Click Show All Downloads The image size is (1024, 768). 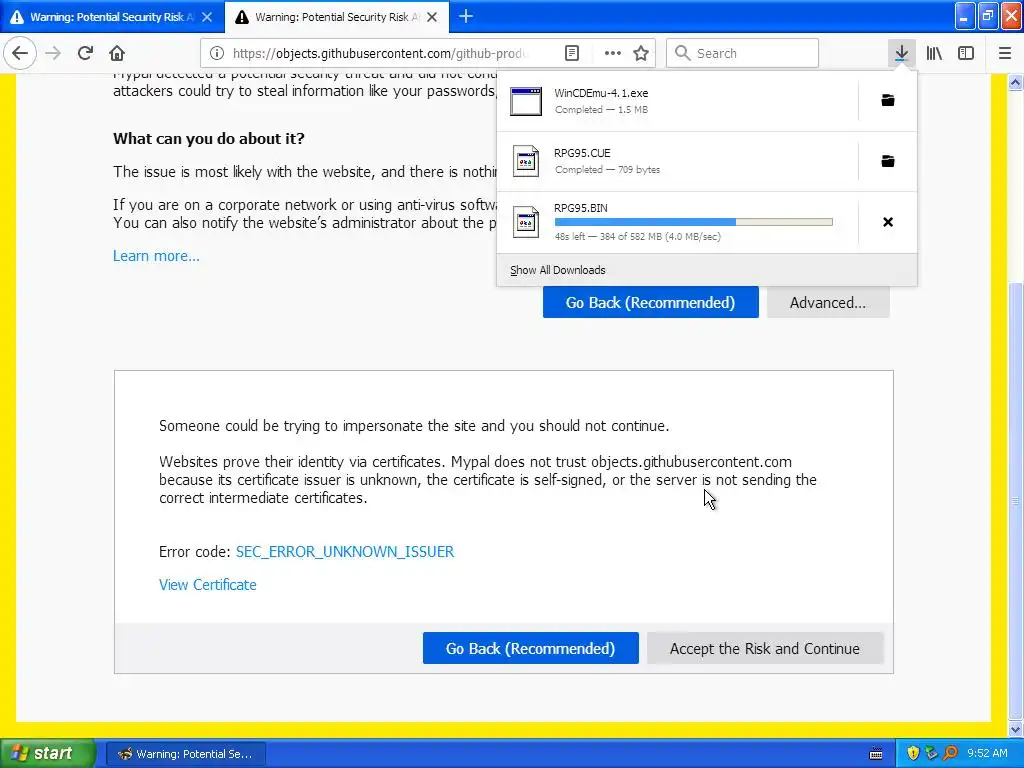[x=558, y=270]
